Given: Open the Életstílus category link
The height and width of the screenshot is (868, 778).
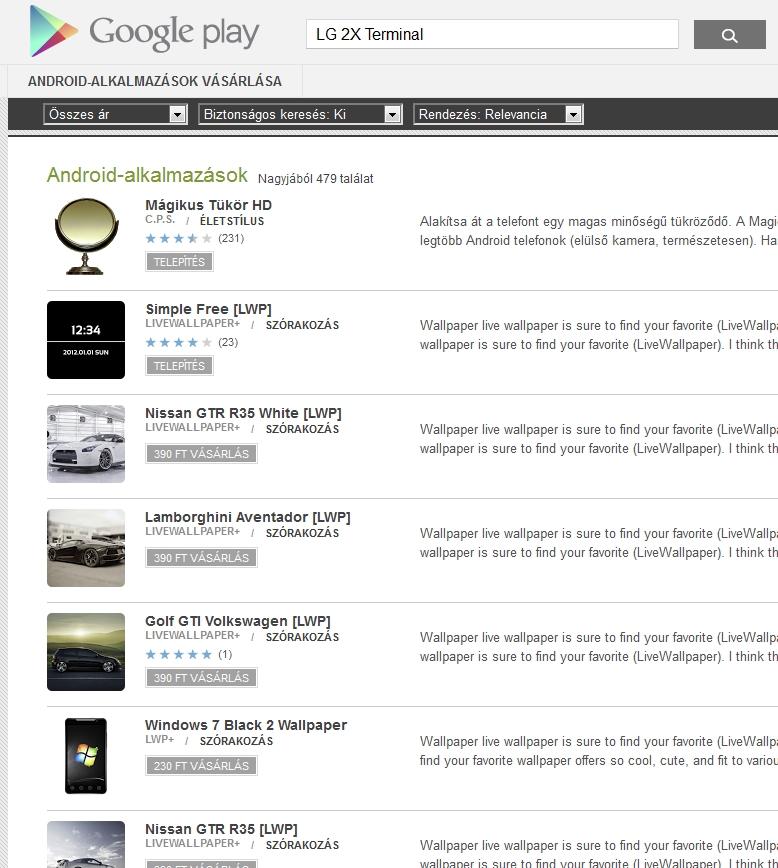Looking at the screenshot, I should [232, 221].
